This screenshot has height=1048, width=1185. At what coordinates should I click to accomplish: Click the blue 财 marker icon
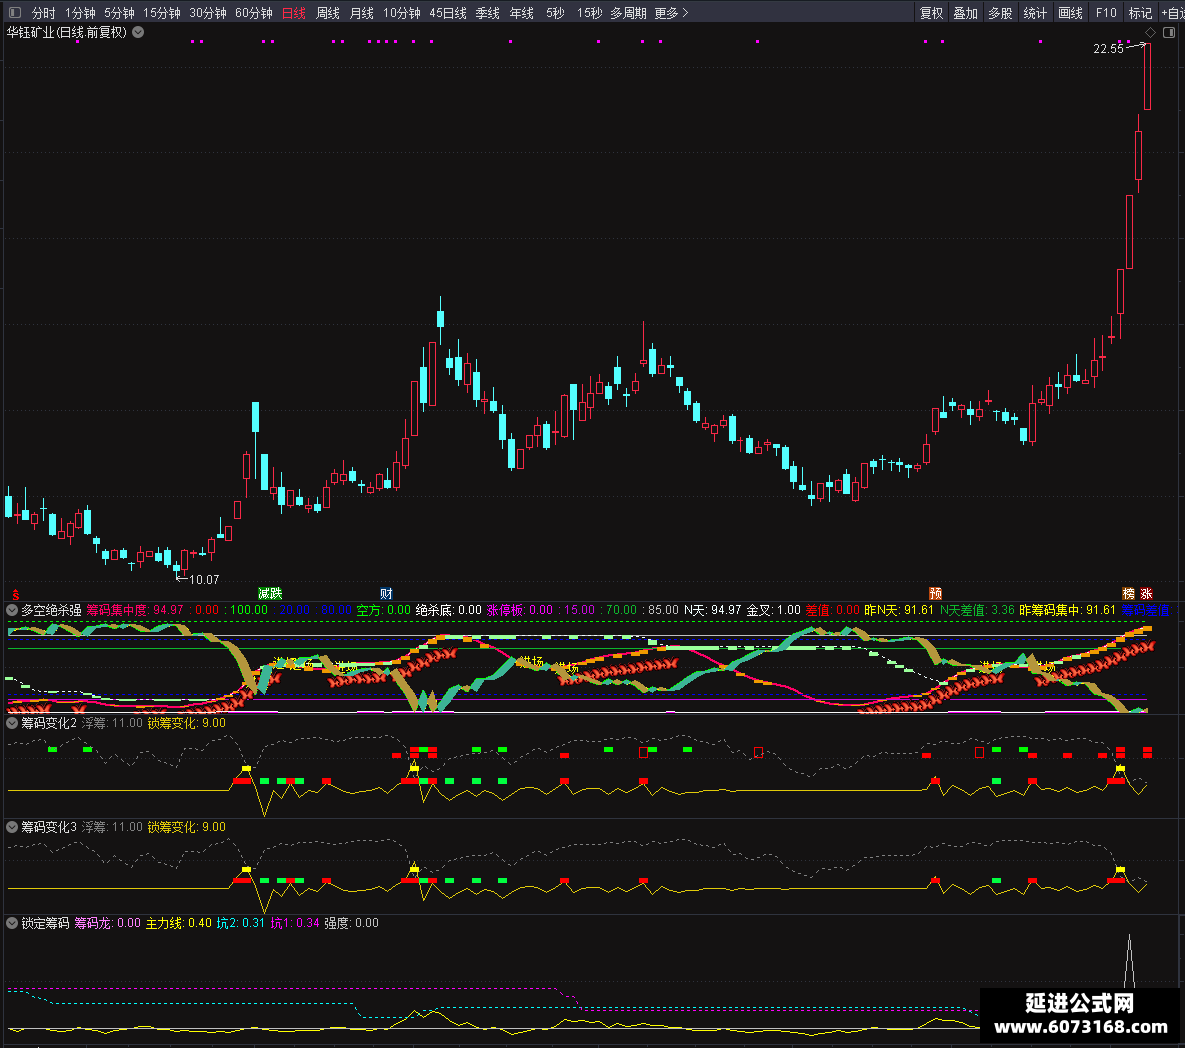point(386,593)
